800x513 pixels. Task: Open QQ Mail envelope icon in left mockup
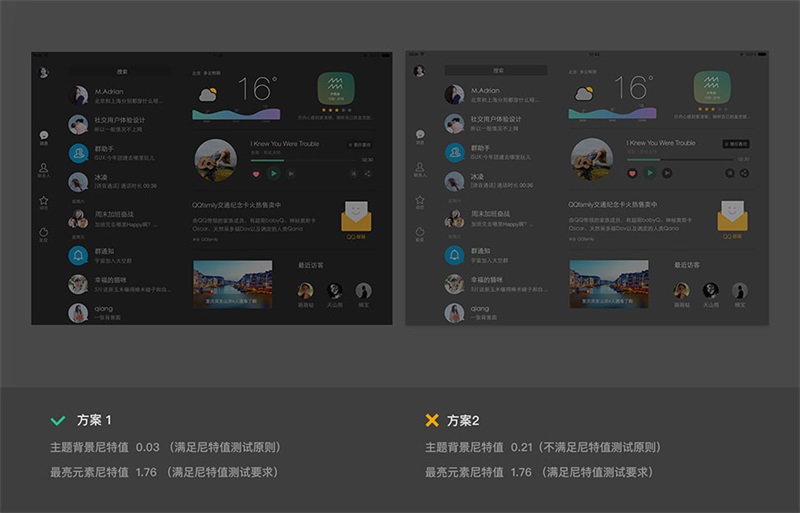click(x=356, y=220)
